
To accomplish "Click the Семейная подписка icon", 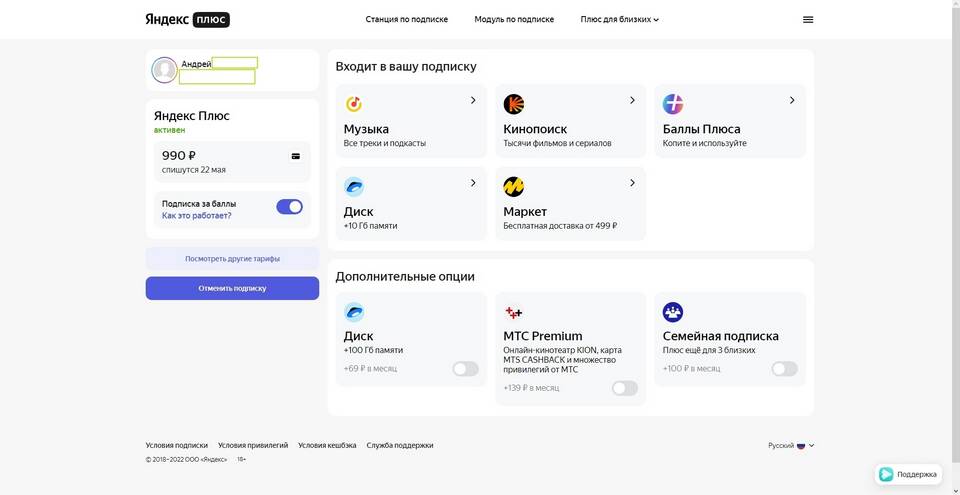I will (673, 312).
